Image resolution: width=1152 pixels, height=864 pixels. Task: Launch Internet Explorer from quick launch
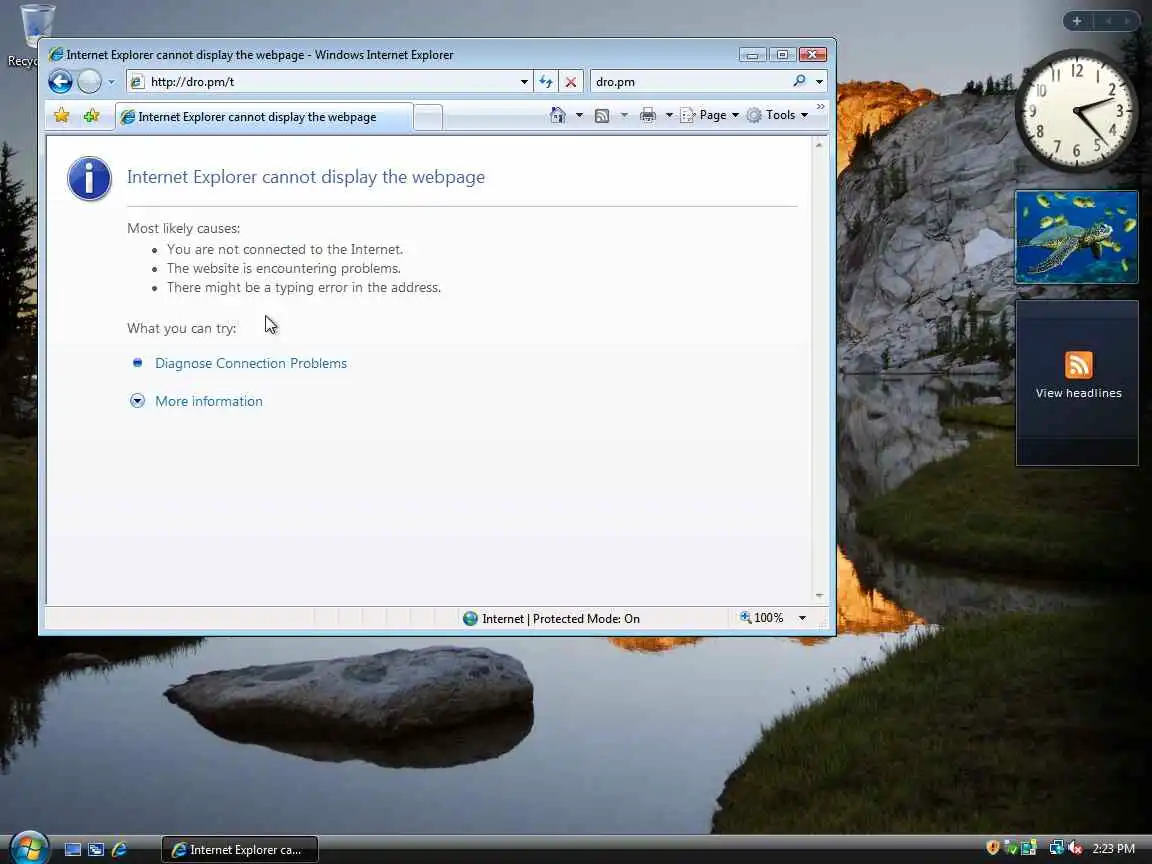coord(120,849)
